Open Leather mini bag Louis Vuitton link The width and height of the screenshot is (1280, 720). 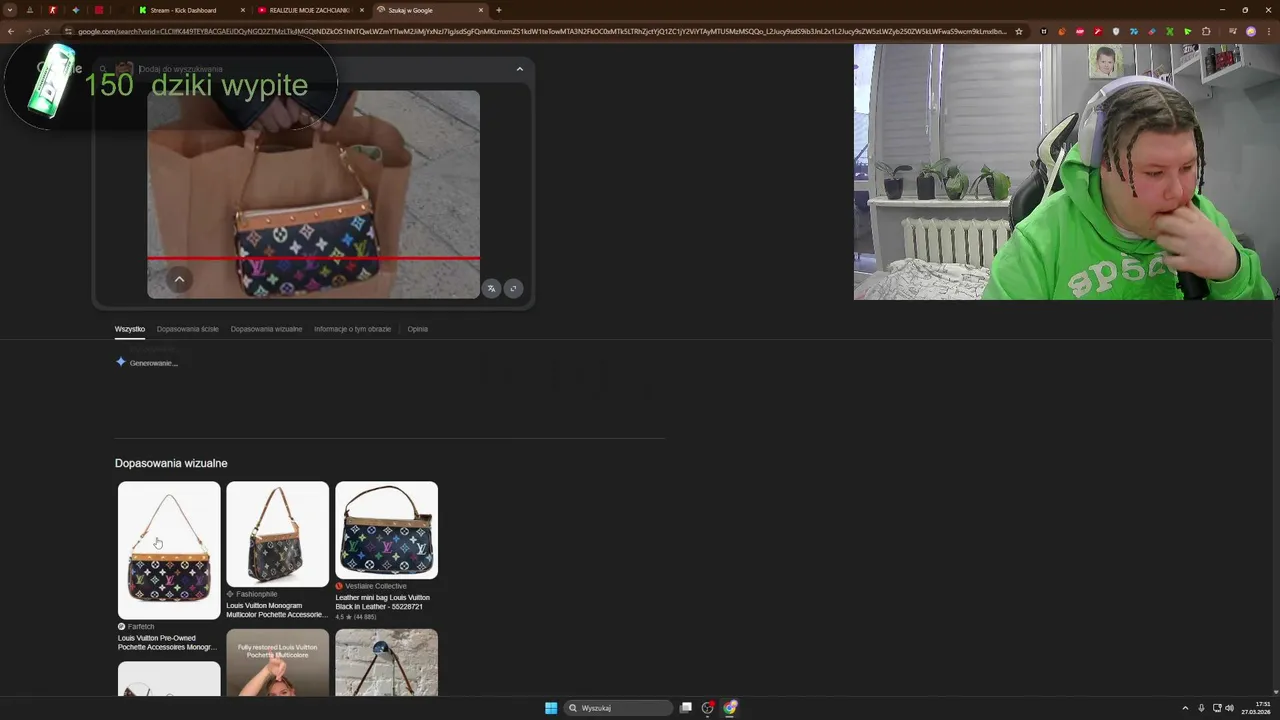pyautogui.click(x=383, y=602)
